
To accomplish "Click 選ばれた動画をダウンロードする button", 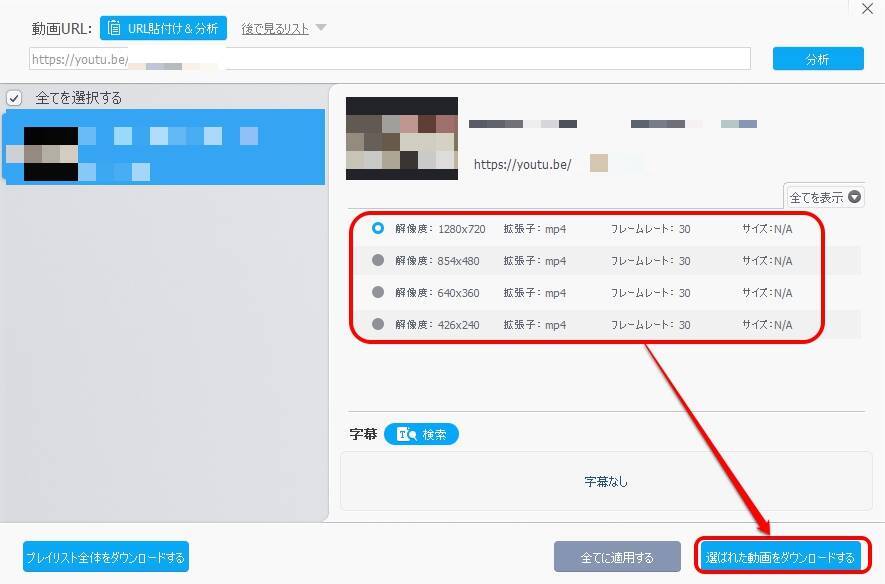I will tap(780, 557).
